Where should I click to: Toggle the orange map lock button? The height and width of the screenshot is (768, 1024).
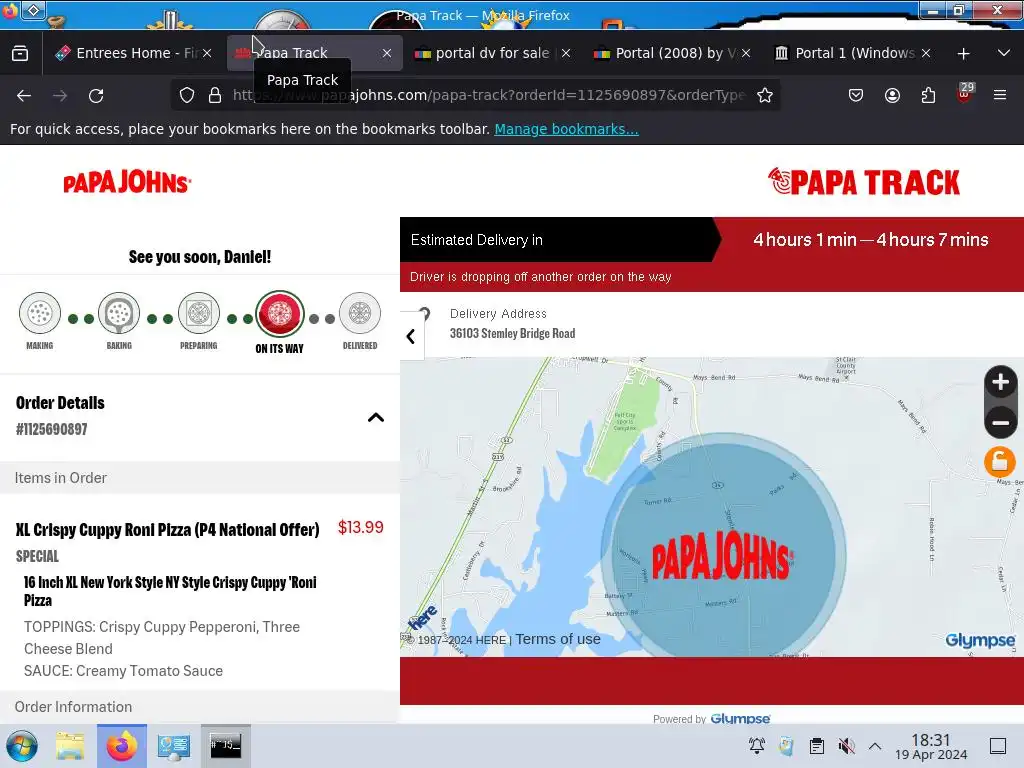click(1000, 462)
